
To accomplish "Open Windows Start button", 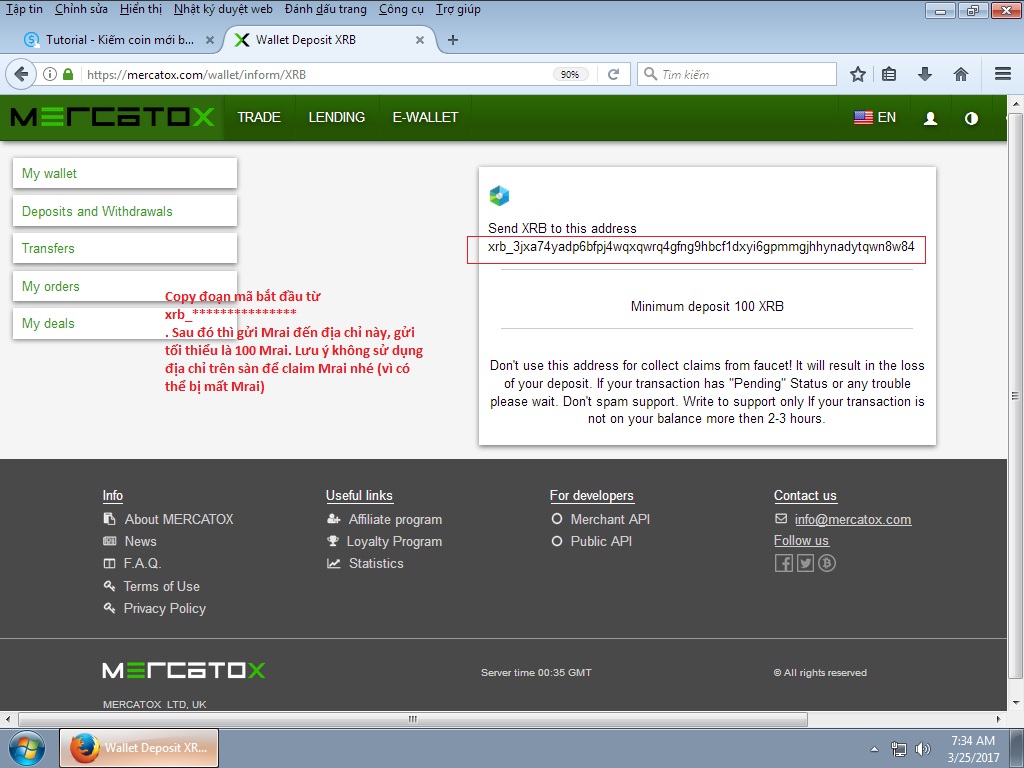I will 26,748.
